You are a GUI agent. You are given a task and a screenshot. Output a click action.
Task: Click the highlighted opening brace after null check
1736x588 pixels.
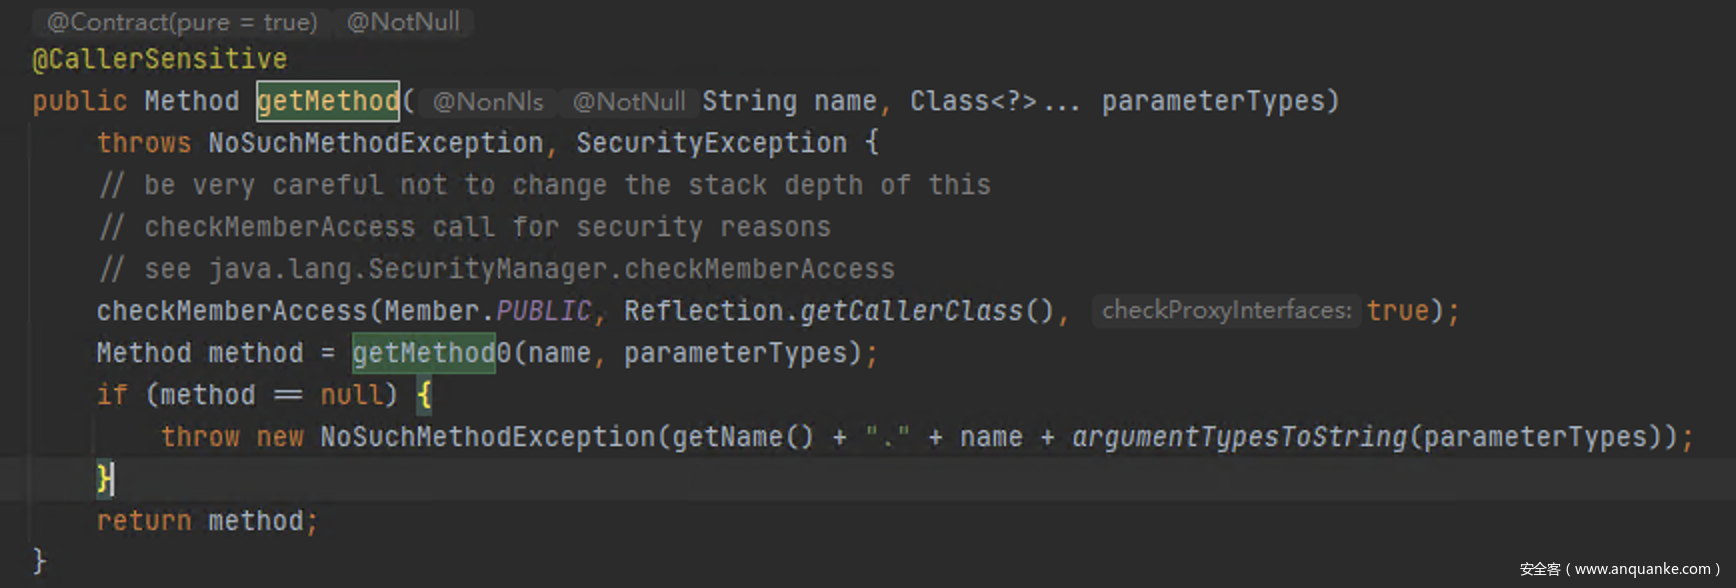[424, 395]
